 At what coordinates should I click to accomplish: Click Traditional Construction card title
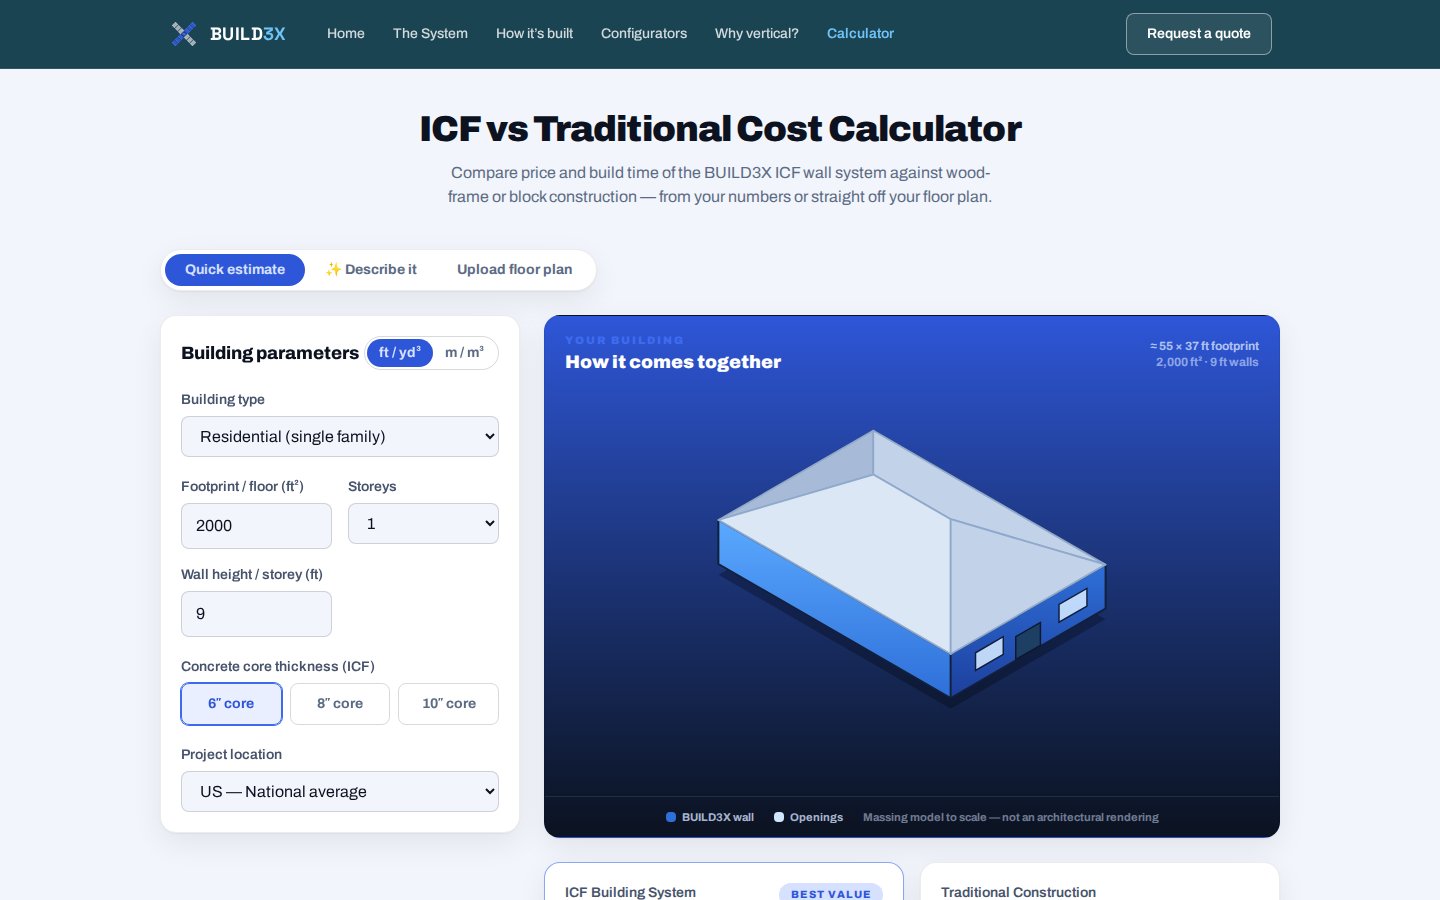pyautogui.click(x=1018, y=892)
